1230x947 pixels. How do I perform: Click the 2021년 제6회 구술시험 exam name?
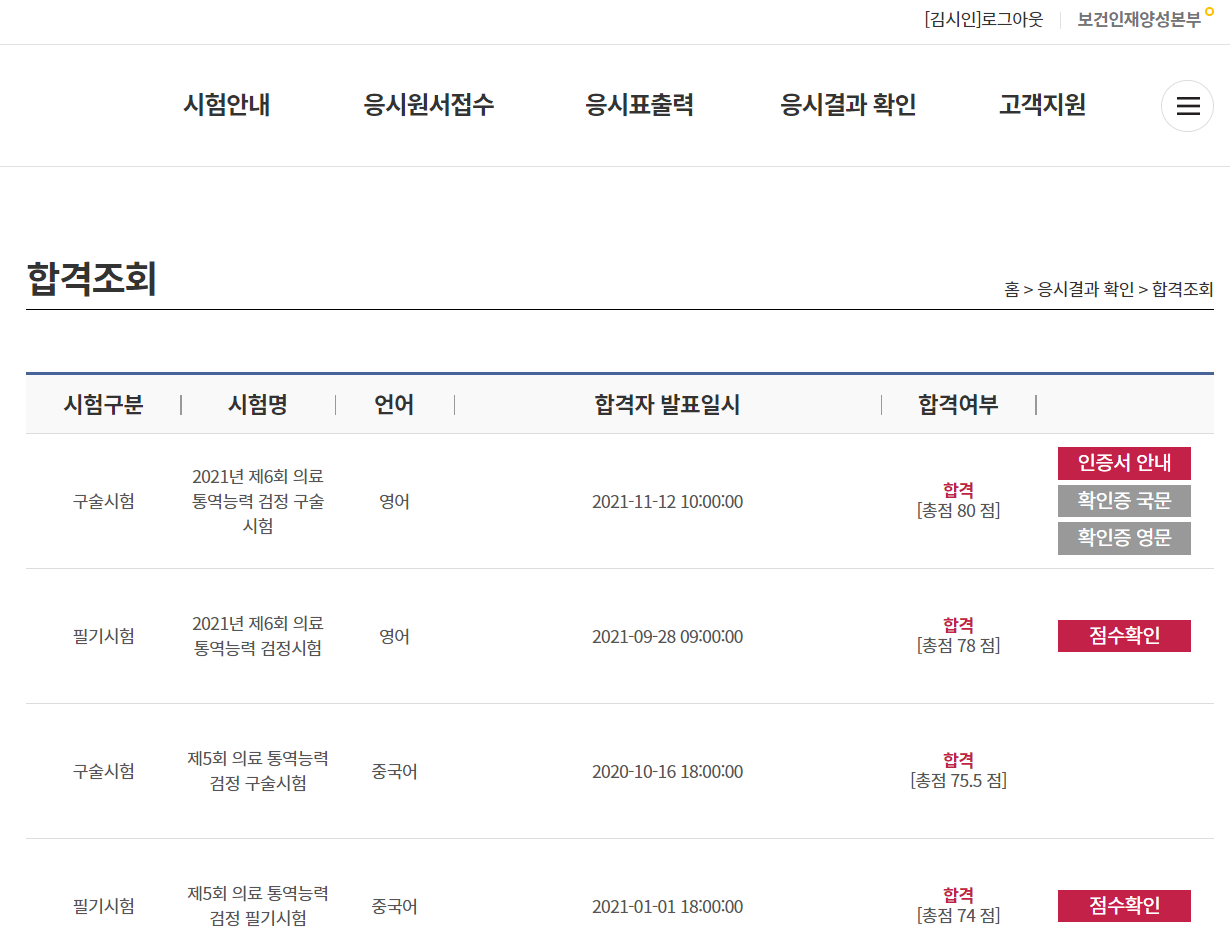pos(258,501)
